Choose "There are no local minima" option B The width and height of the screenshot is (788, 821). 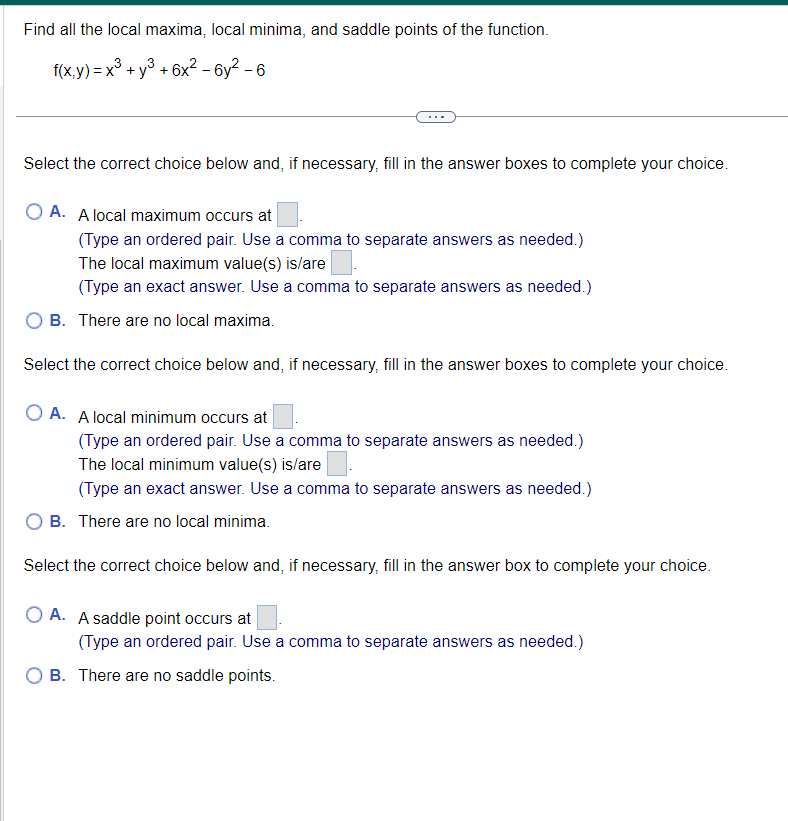point(33,521)
